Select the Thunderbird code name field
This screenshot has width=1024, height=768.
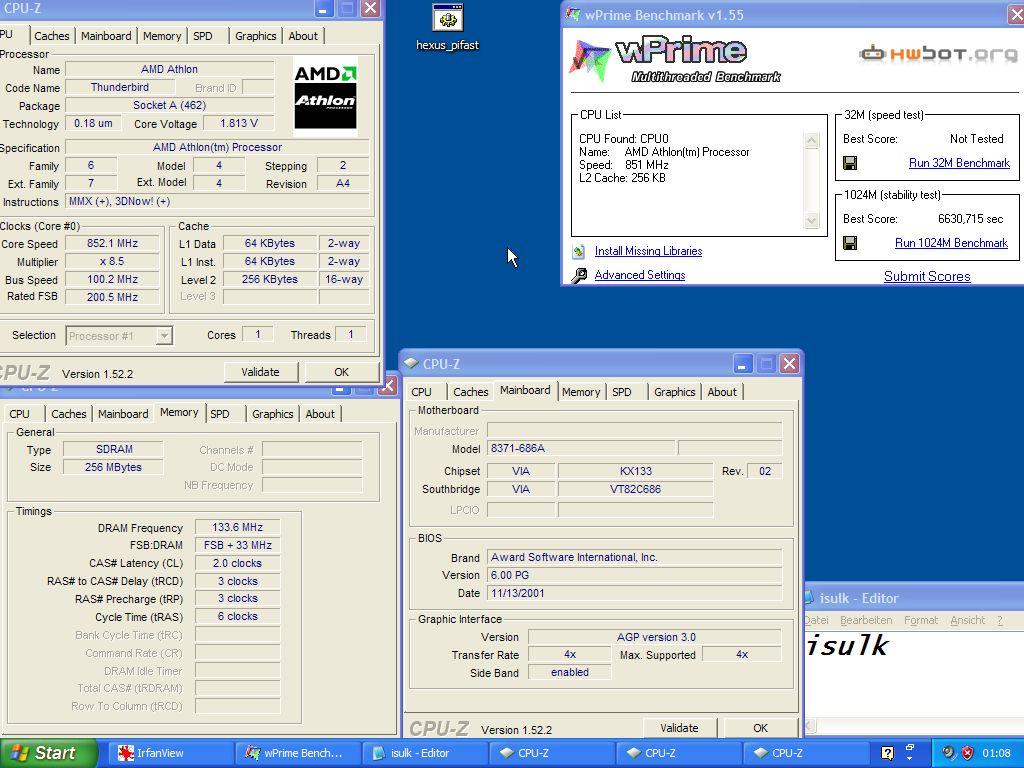pos(120,88)
